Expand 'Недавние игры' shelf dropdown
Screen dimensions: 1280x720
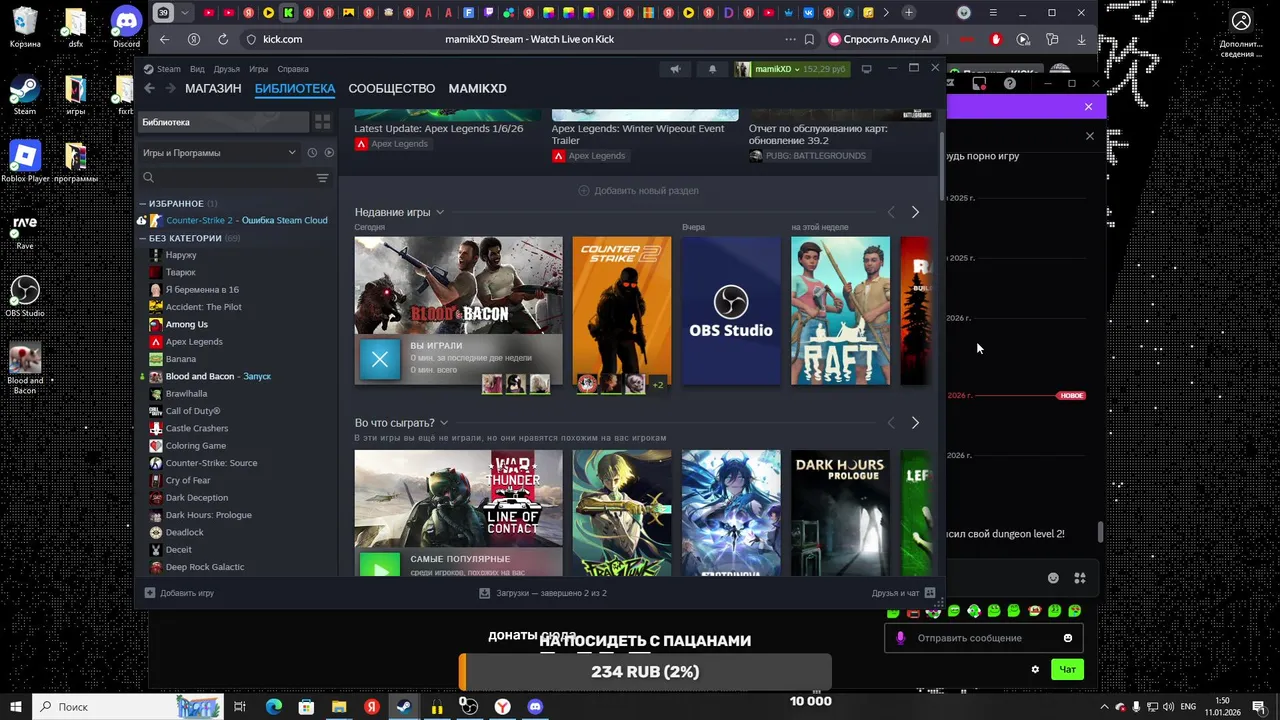point(440,212)
